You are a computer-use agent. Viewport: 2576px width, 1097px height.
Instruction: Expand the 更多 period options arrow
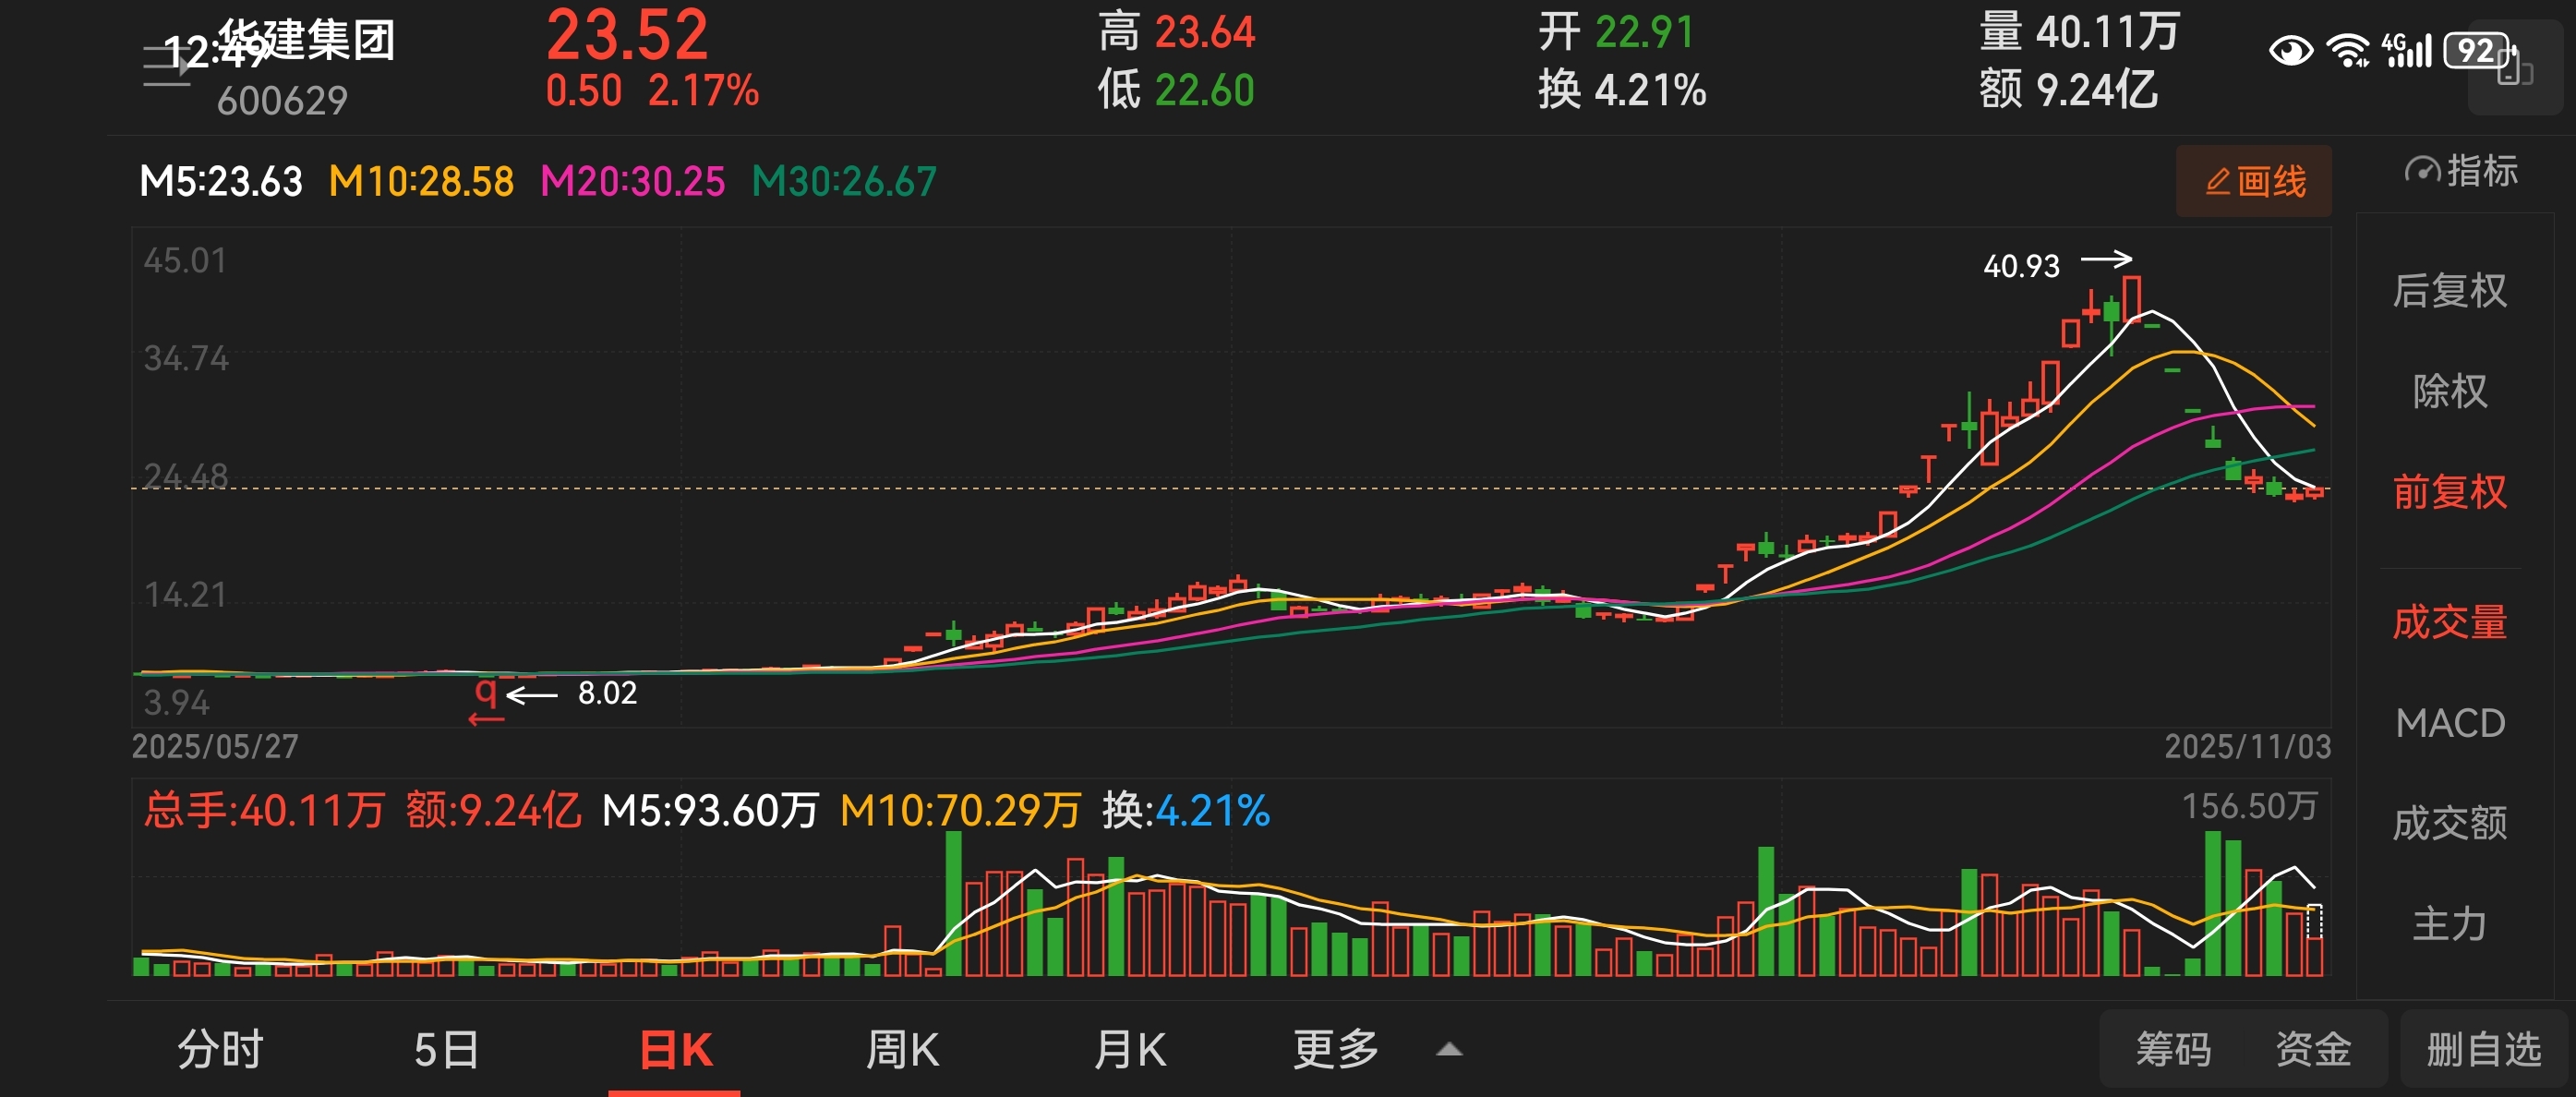coord(1449,1049)
